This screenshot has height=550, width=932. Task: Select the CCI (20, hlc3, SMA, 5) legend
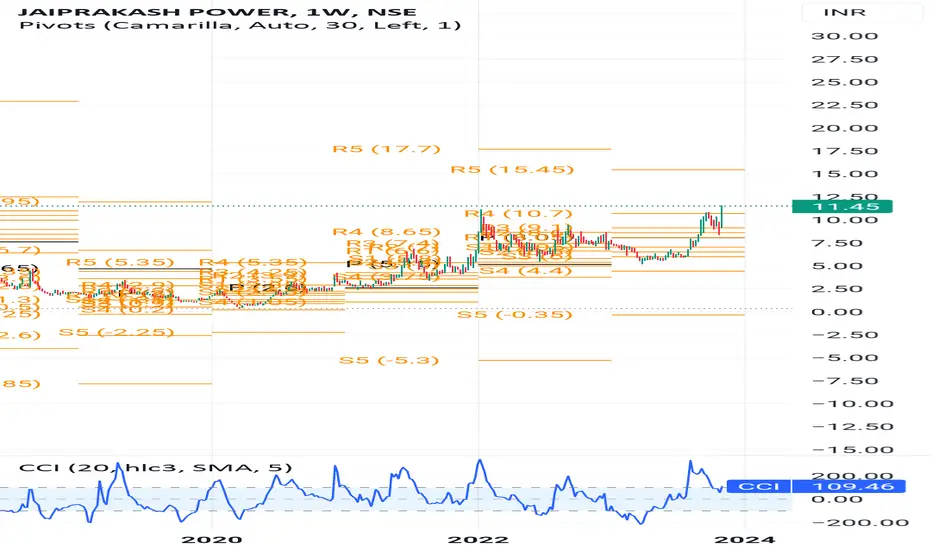tap(156, 467)
